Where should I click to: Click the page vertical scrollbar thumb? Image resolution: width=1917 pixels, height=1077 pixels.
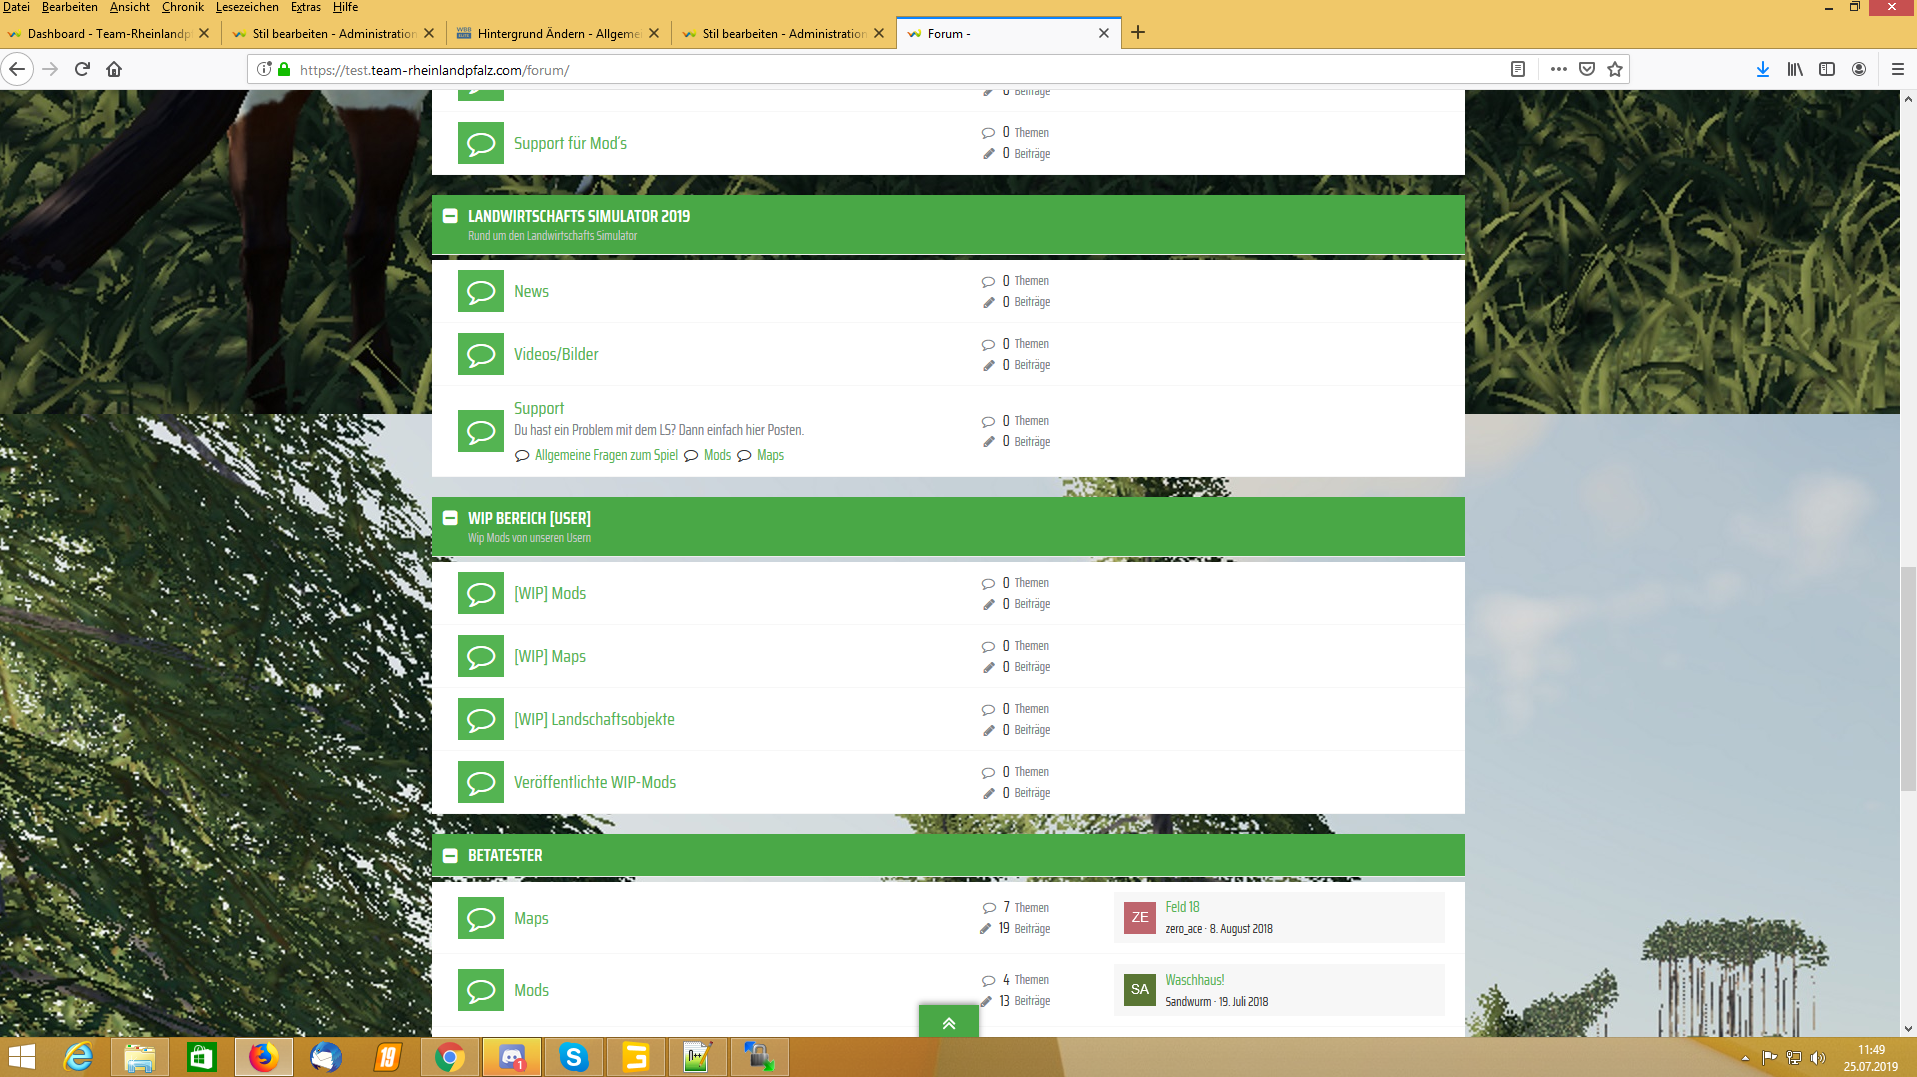(1908, 678)
